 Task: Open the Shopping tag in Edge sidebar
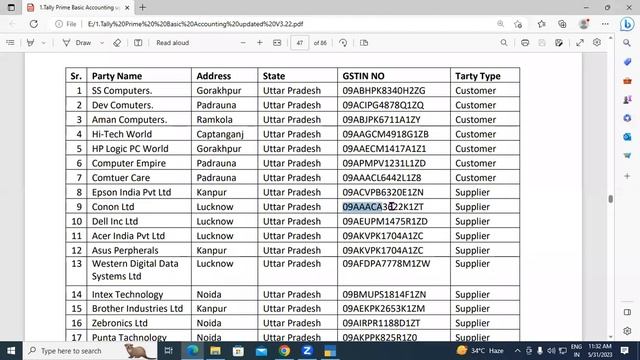point(627,62)
